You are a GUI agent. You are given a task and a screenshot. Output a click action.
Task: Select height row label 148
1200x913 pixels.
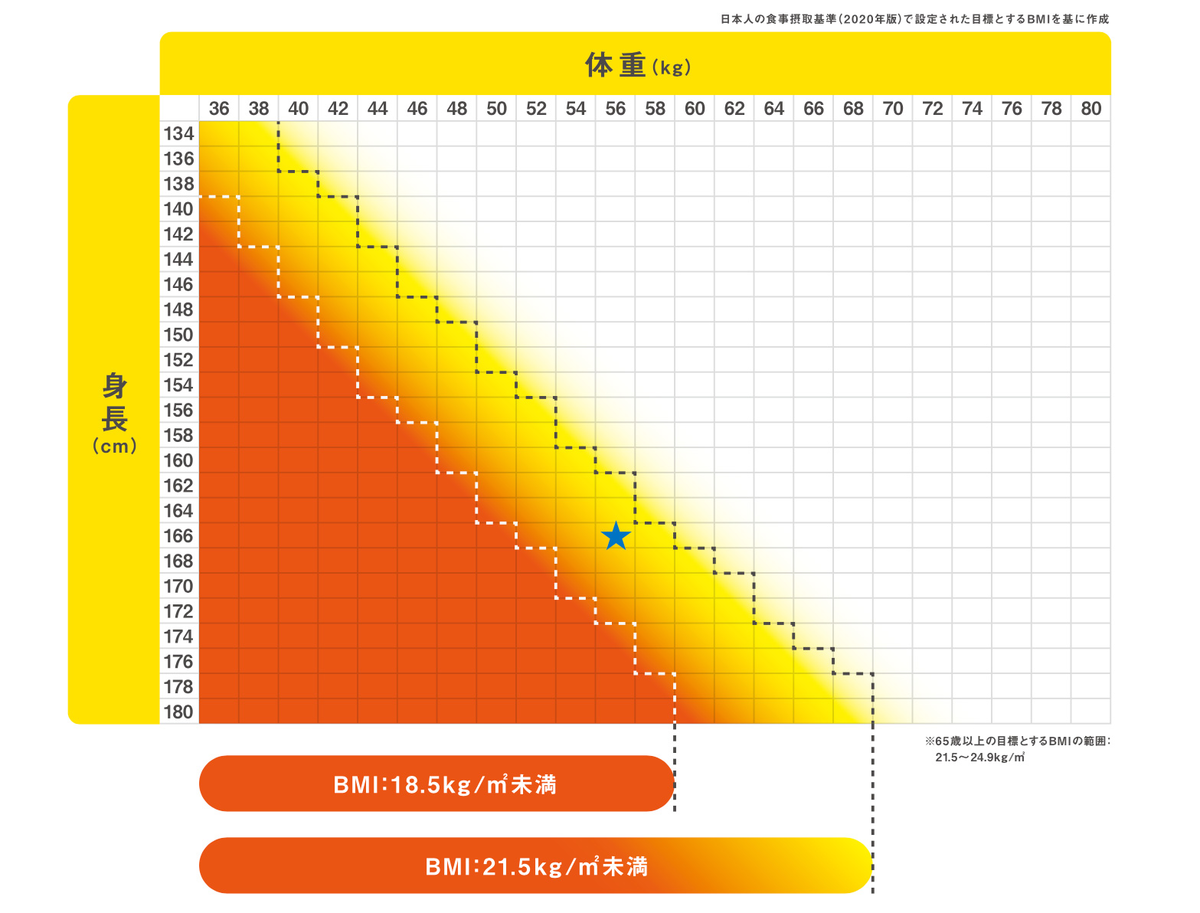(x=179, y=310)
